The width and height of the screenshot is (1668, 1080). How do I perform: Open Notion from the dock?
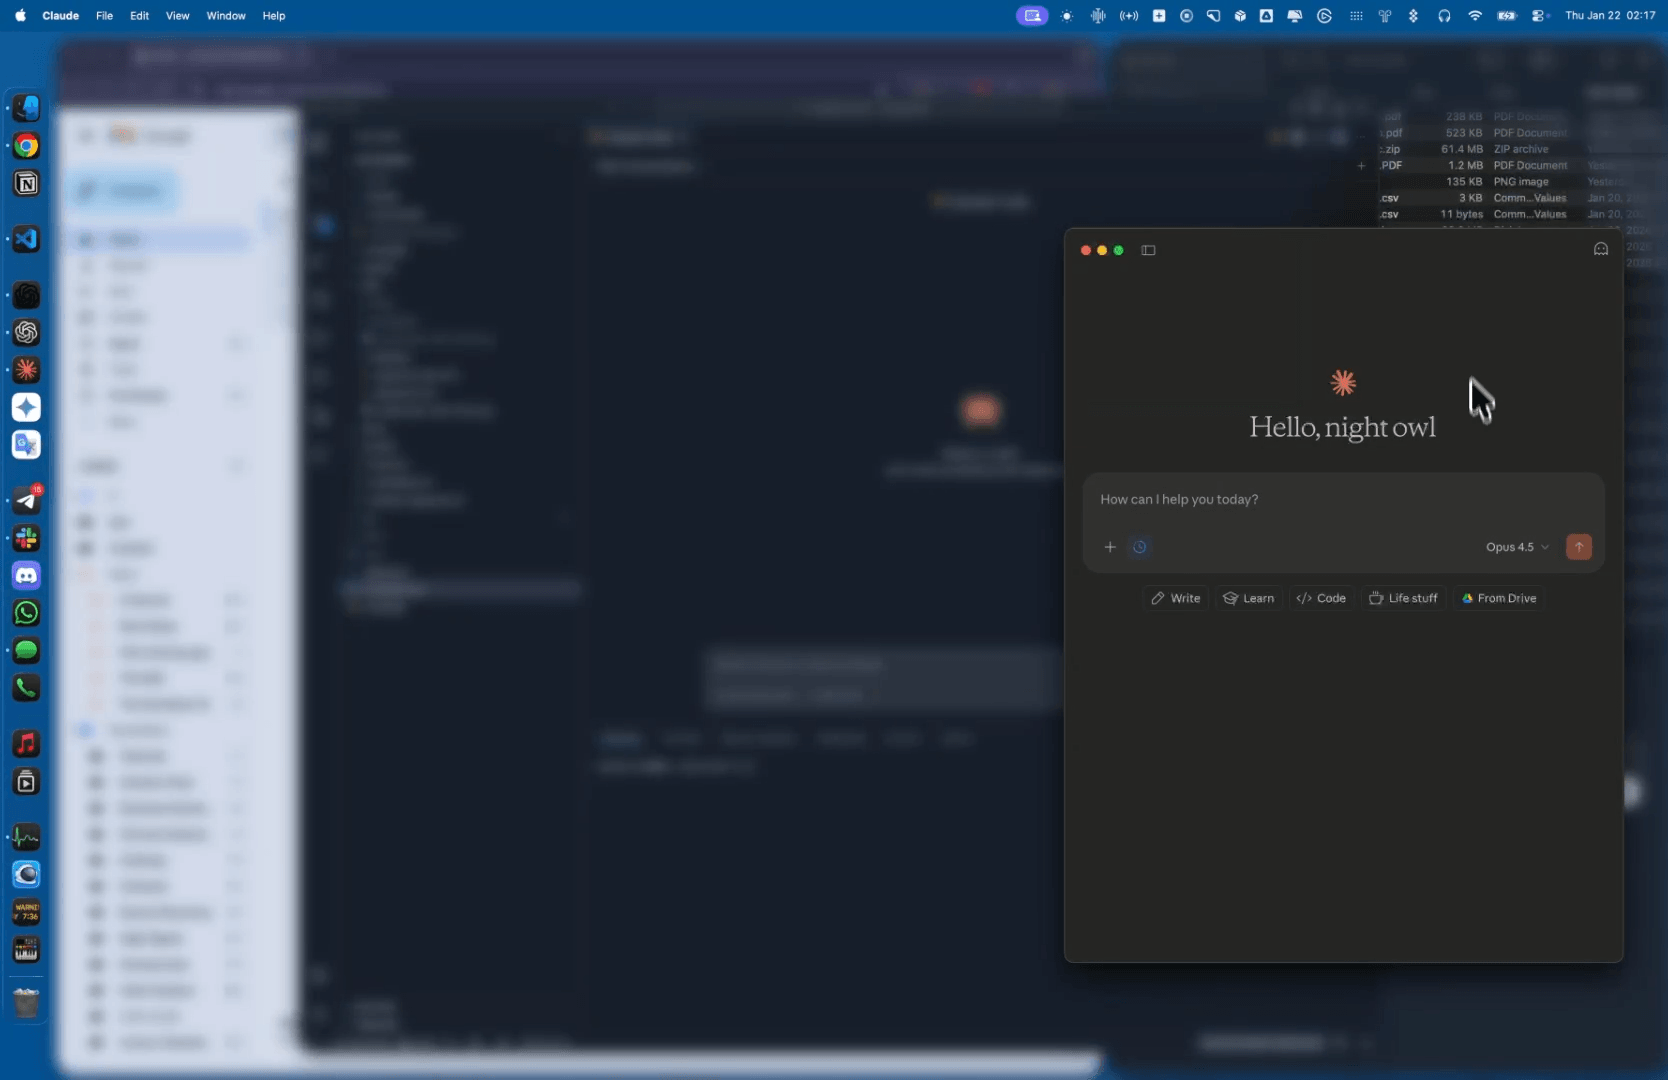(x=27, y=184)
